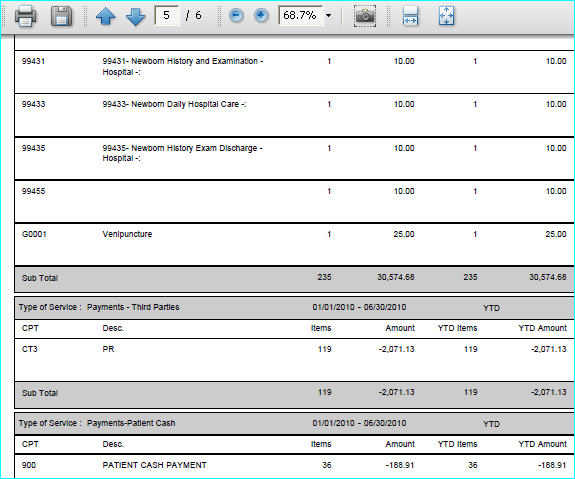Click PATIENT CASH PAYMENT description
Viewport: 575px width, 479px height.
pyautogui.click(x=154, y=465)
